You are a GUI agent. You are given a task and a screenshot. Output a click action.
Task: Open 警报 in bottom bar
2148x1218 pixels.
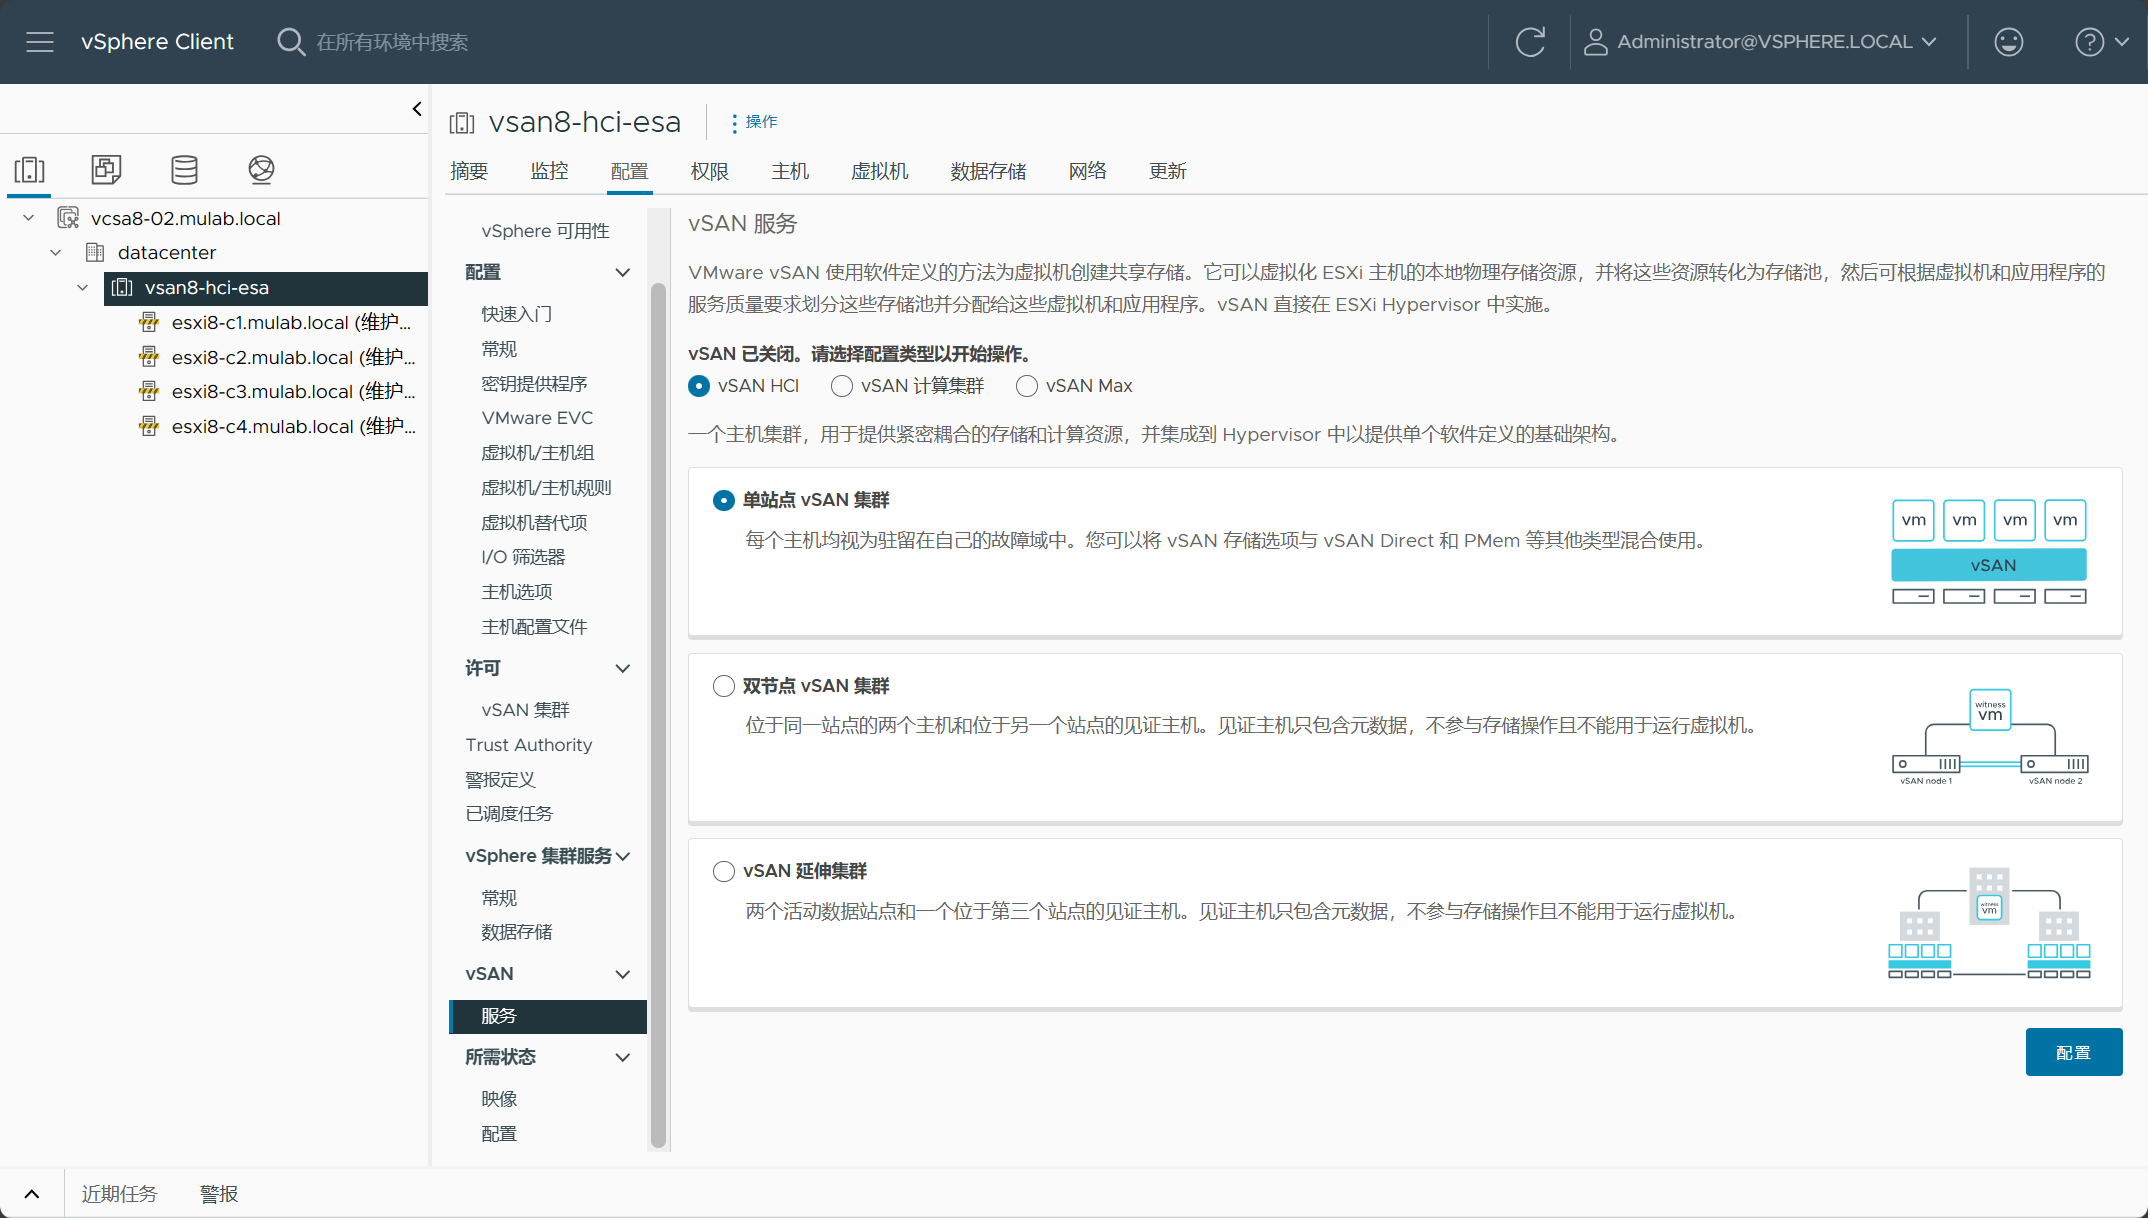click(x=219, y=1194)
